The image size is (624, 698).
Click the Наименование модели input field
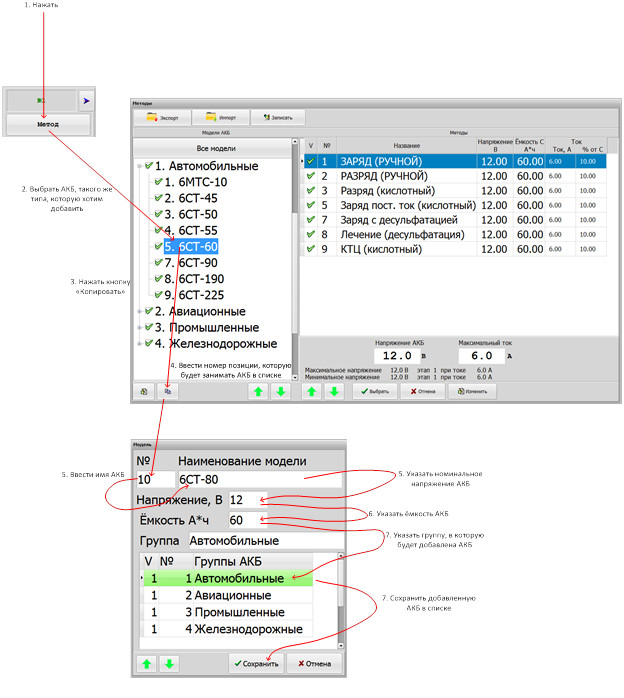[257, 480]
